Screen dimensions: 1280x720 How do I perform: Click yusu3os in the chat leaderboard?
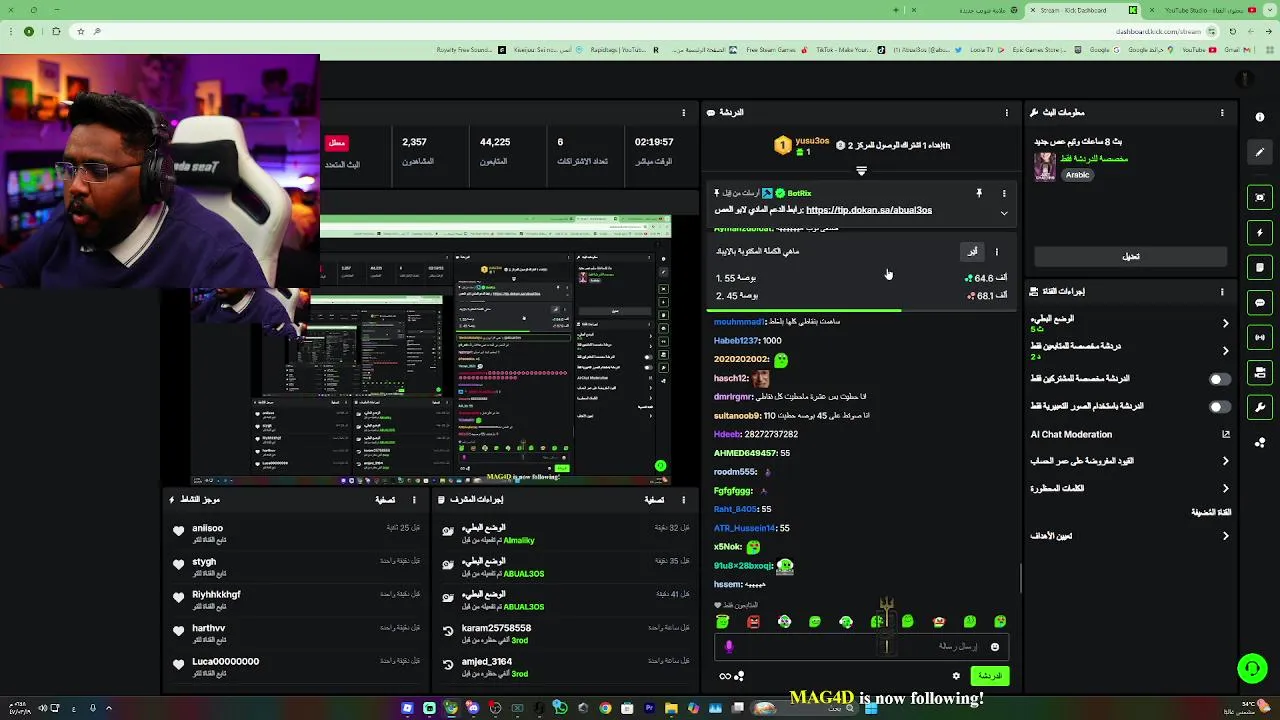click(812, 141)
